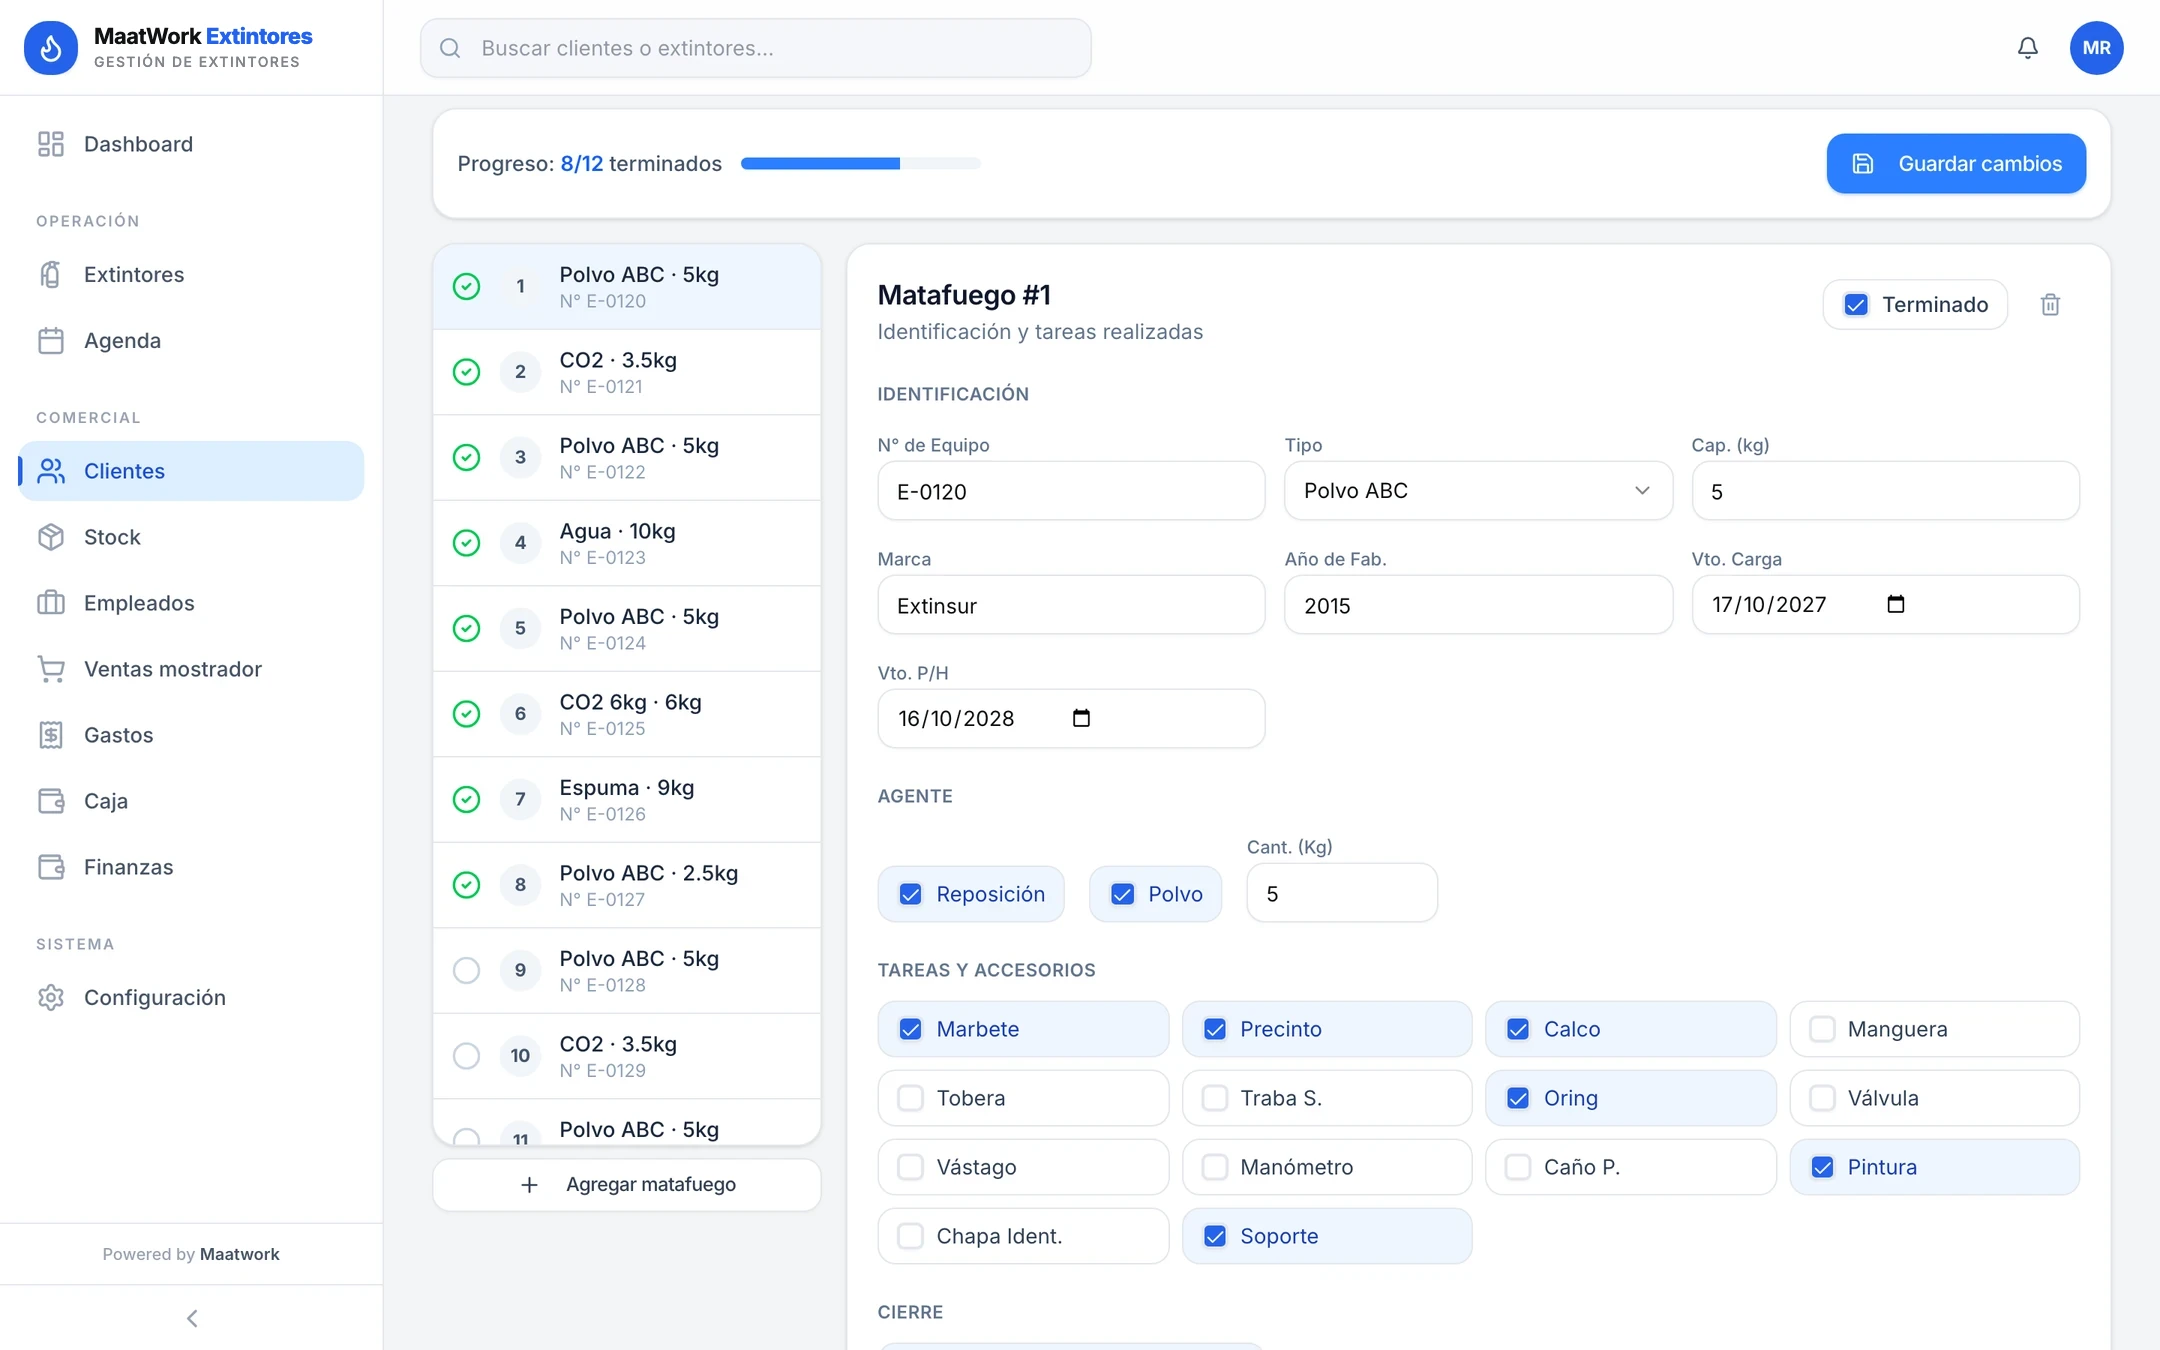Open the Tipo dropdown showing Polvo ABC
Viewport: 2160px width, 1350px height.
click(1478, 490)
